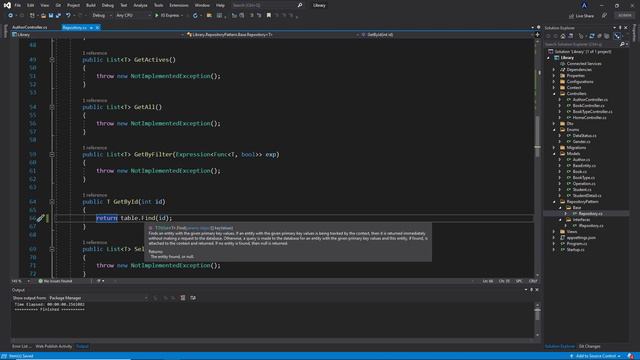Collapse GetById method outline at line 64

click(x=52, y=202)
